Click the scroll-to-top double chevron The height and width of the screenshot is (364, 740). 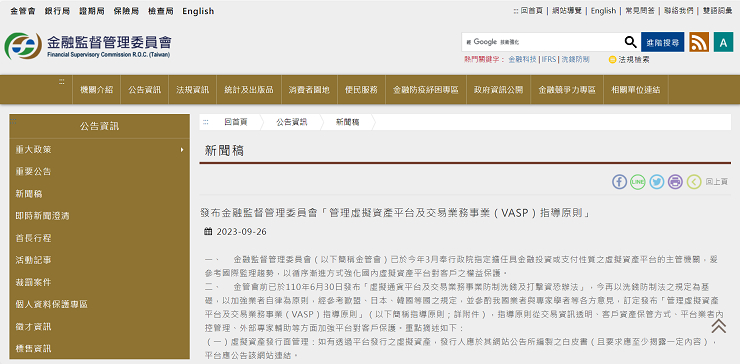click(x=719, y=326)
